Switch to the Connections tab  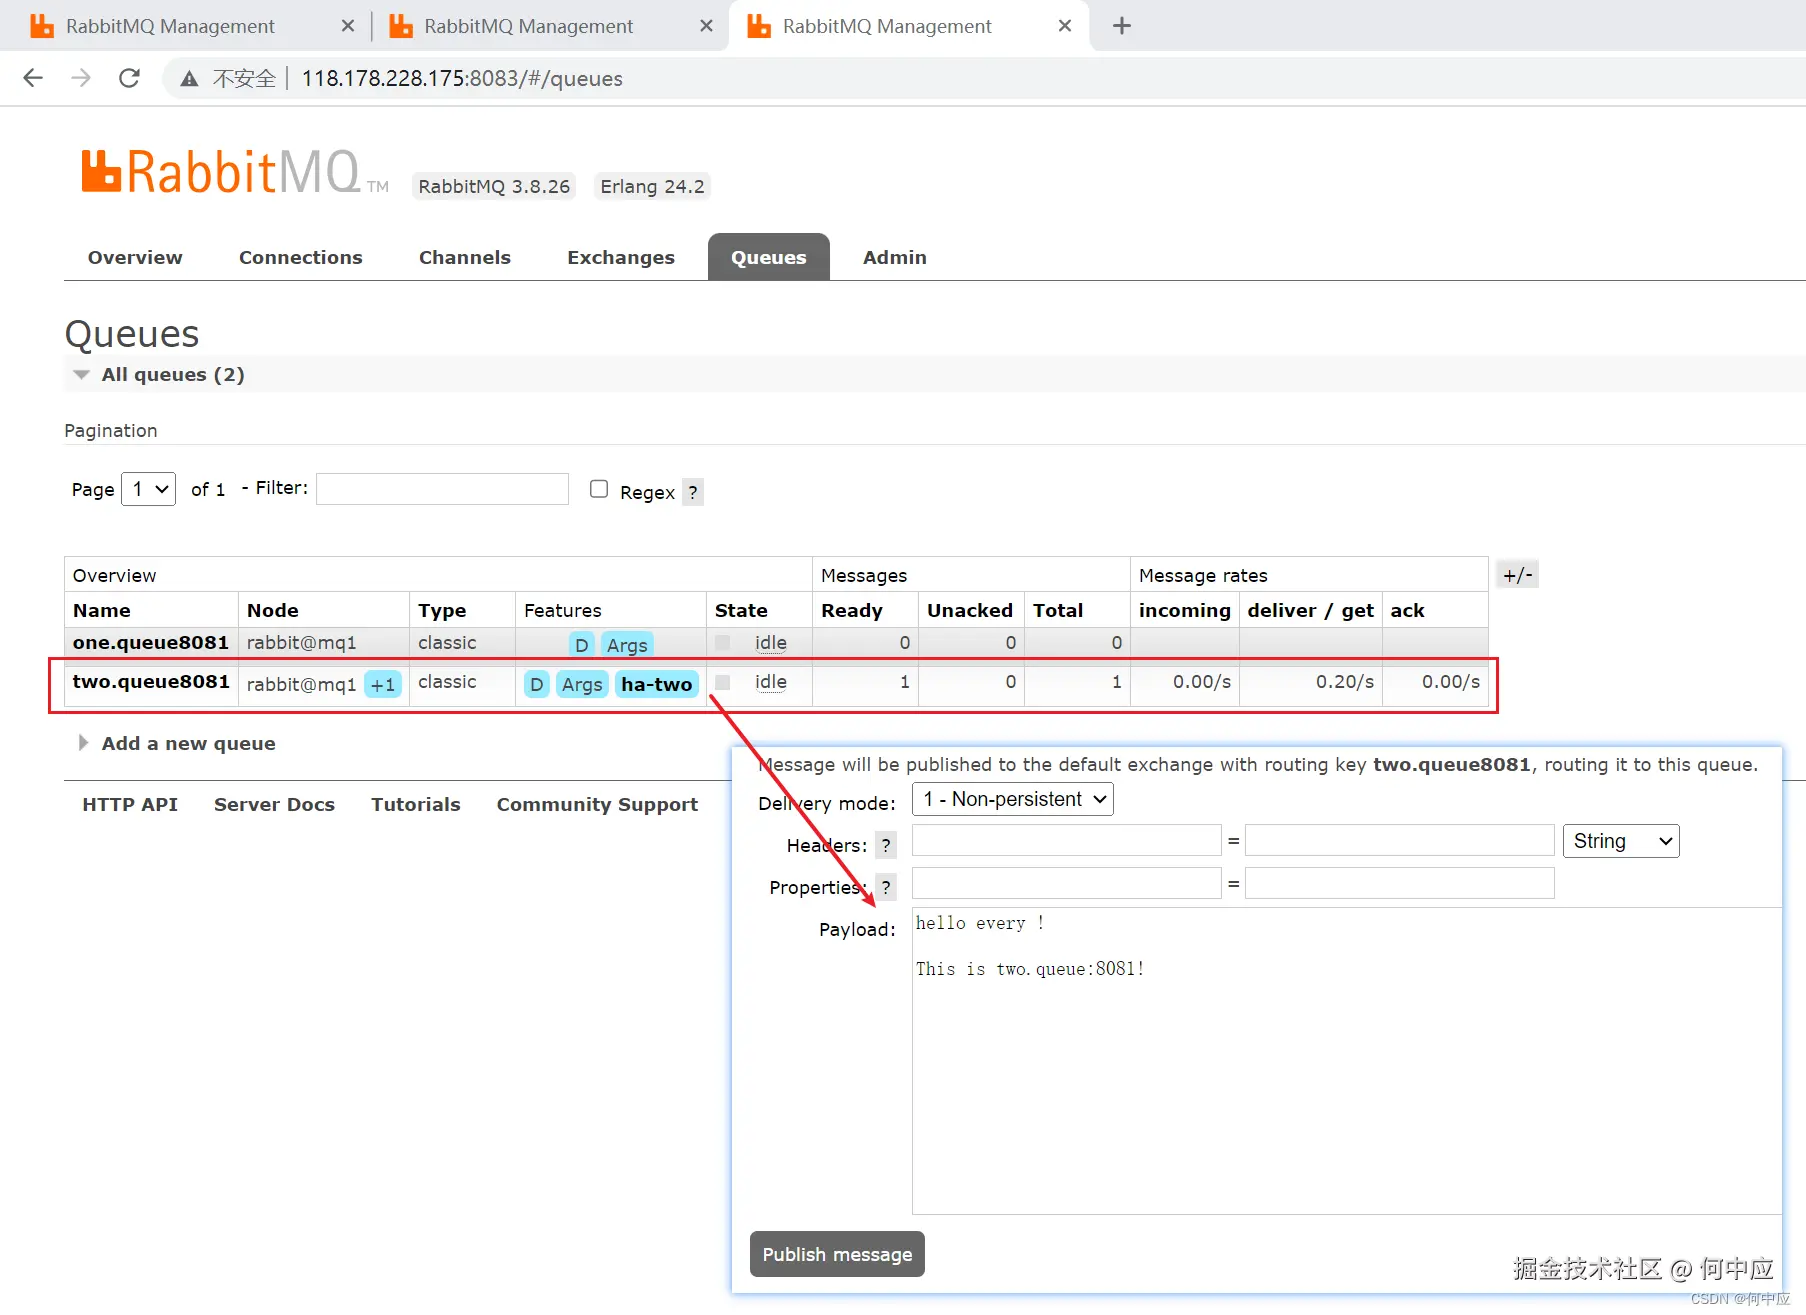(301, 257)
